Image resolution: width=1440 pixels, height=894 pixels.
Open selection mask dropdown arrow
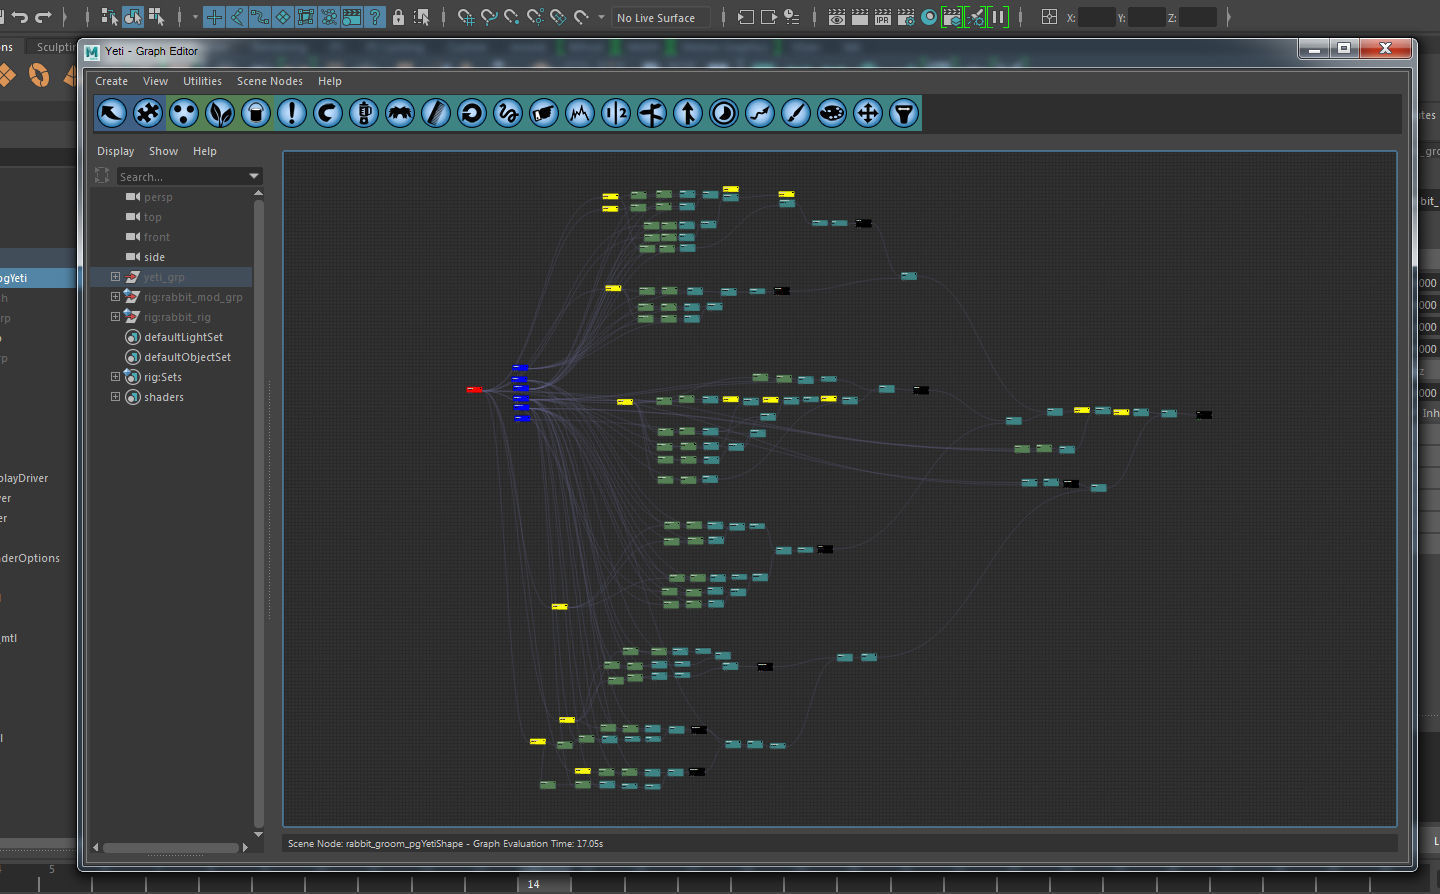pyautogui.click(x=195, y=17)
